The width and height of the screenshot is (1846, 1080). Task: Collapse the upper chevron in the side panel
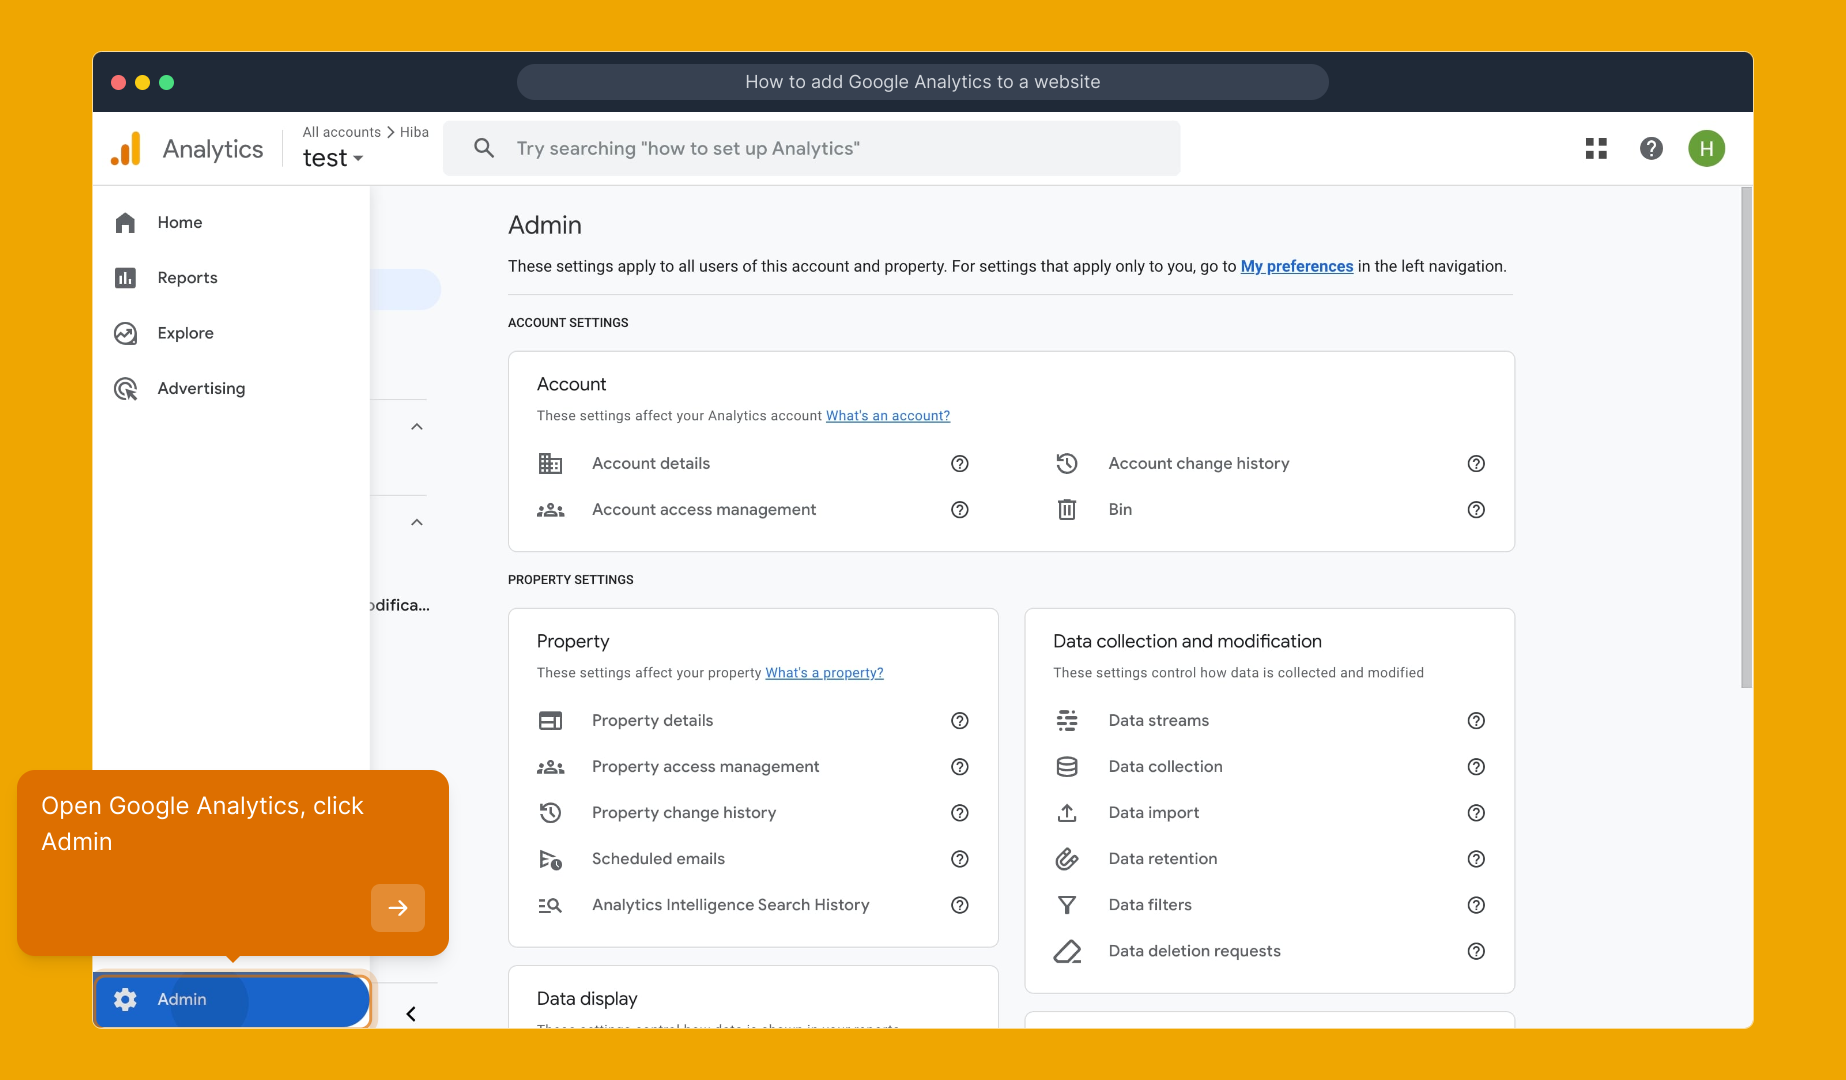(416, 425)
